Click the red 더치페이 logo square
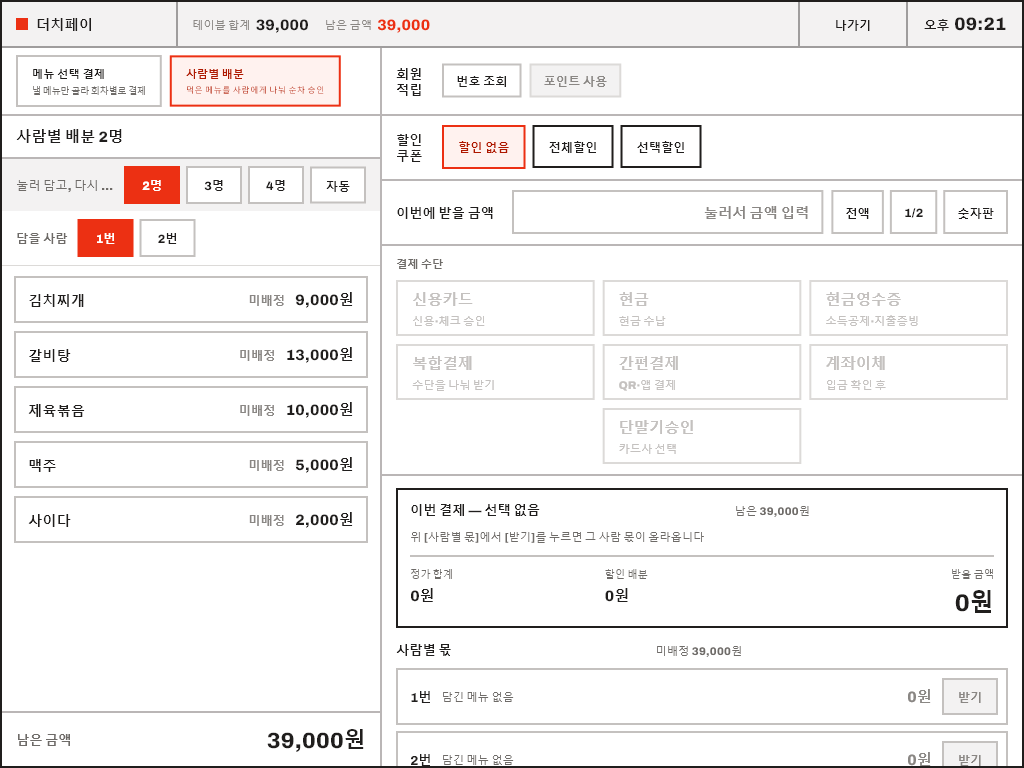 point(22,24)
